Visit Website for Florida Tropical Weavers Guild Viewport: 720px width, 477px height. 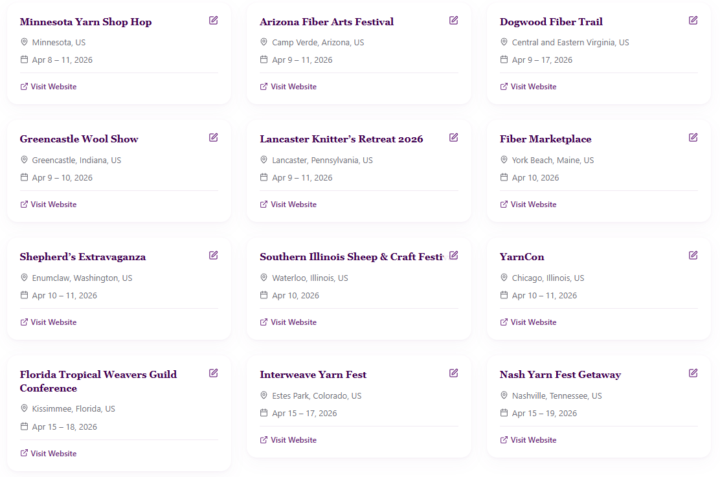(48, 453)
